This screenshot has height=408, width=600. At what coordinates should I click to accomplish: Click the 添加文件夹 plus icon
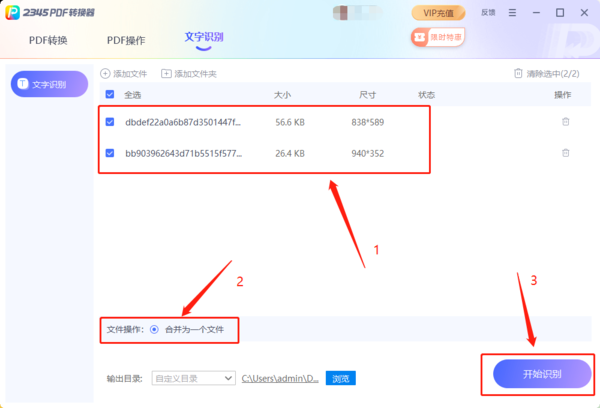[166, 74]
